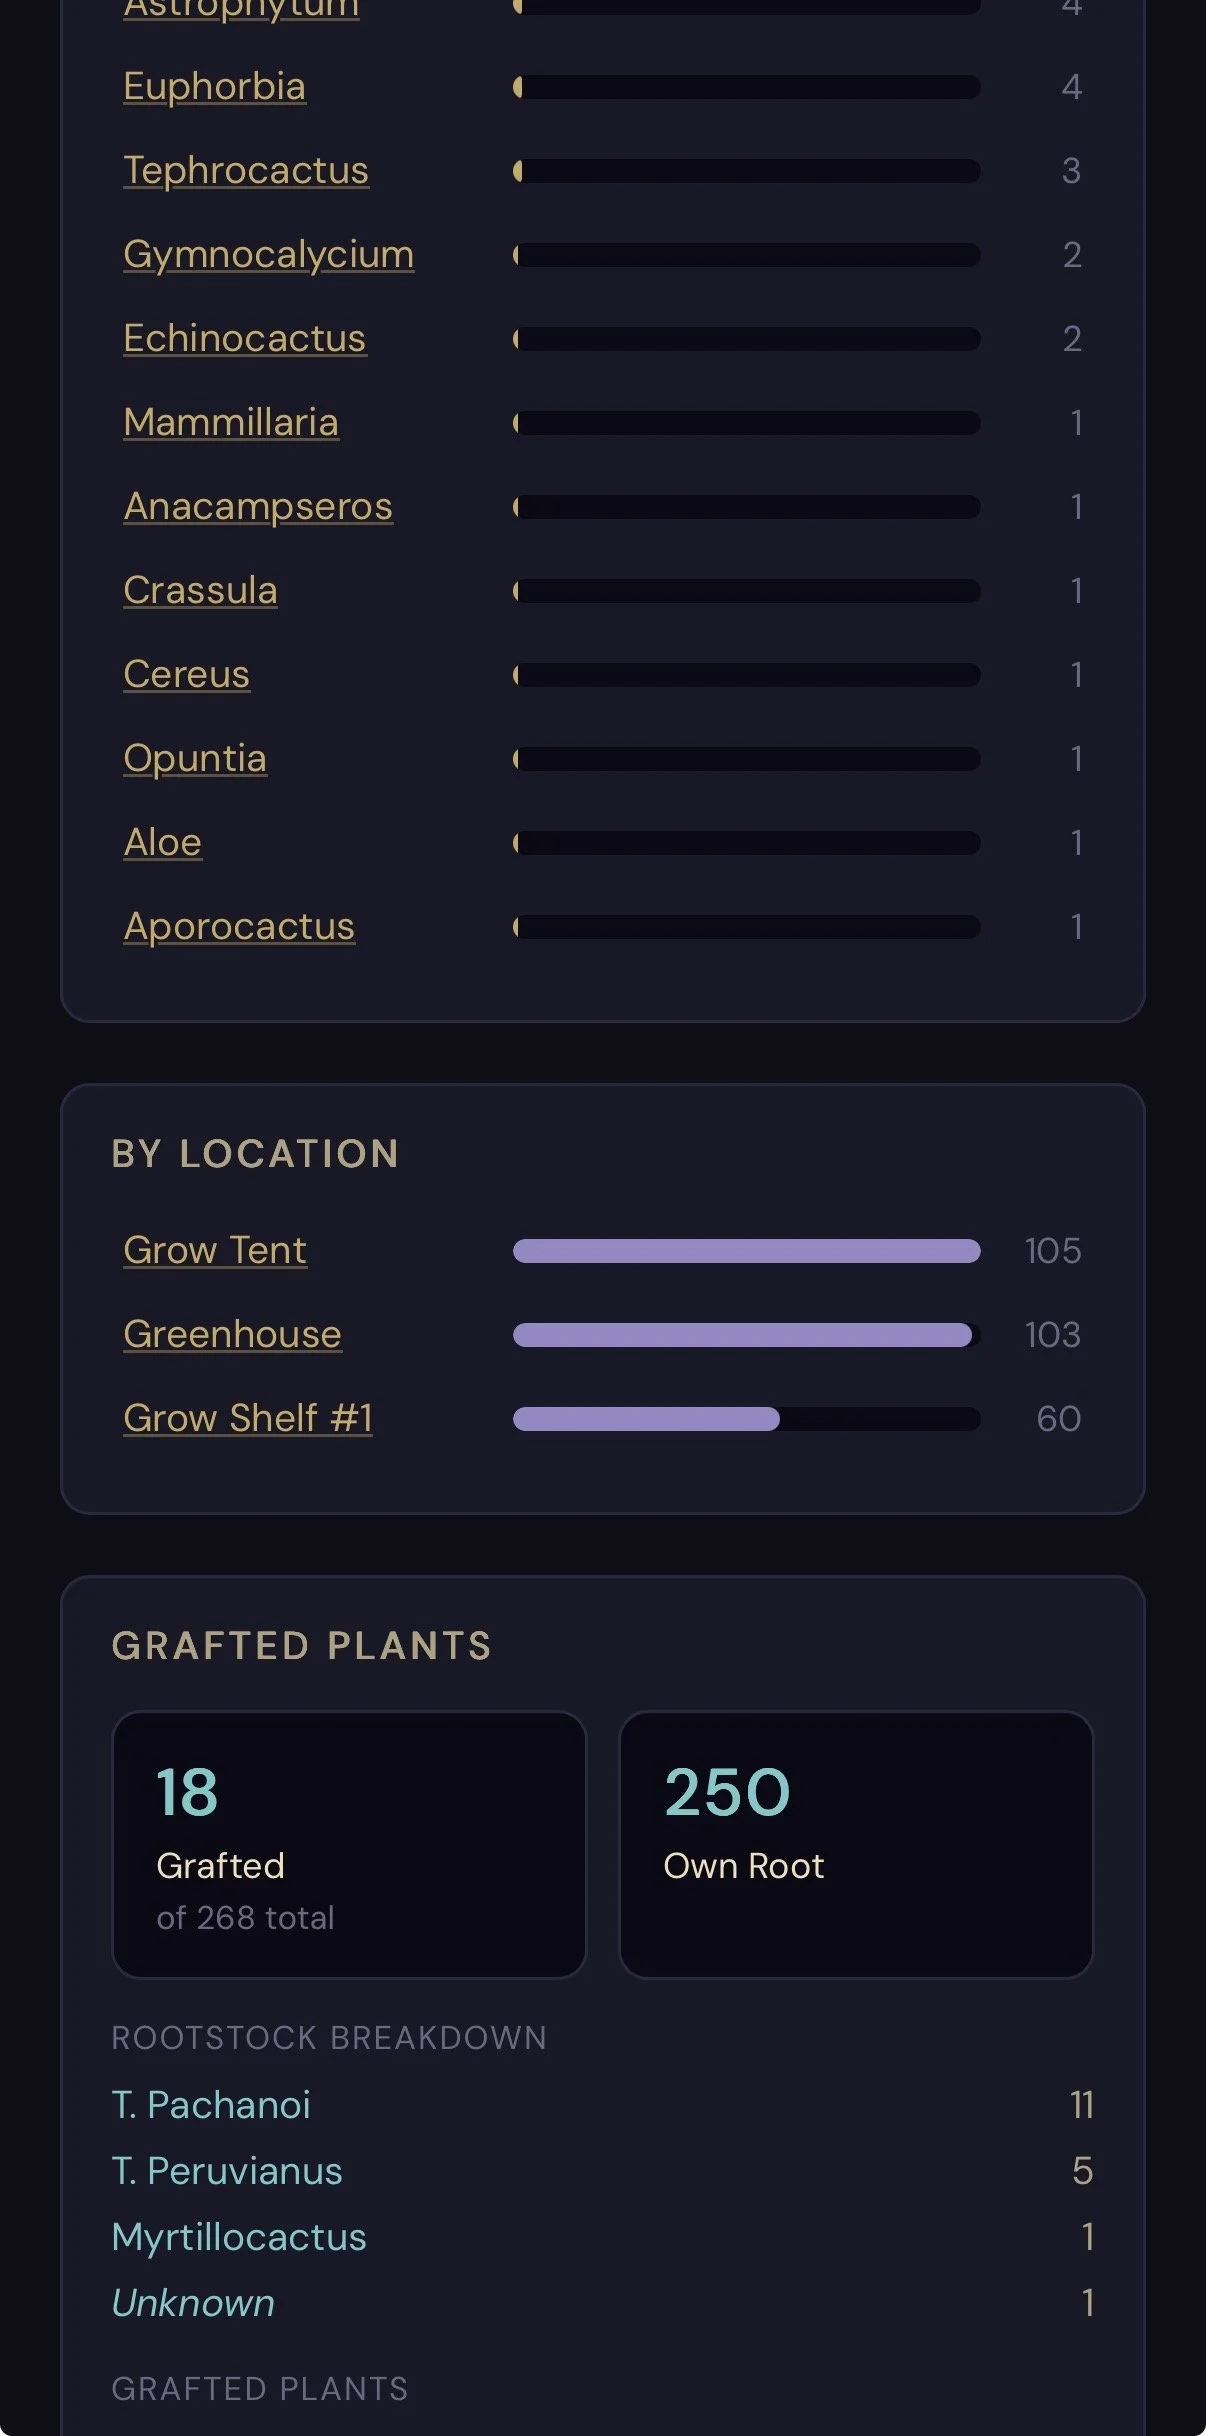Click the 250 Own Root stat card
Viewport: 1206px width, 2436px height.
coord(856,1845)
